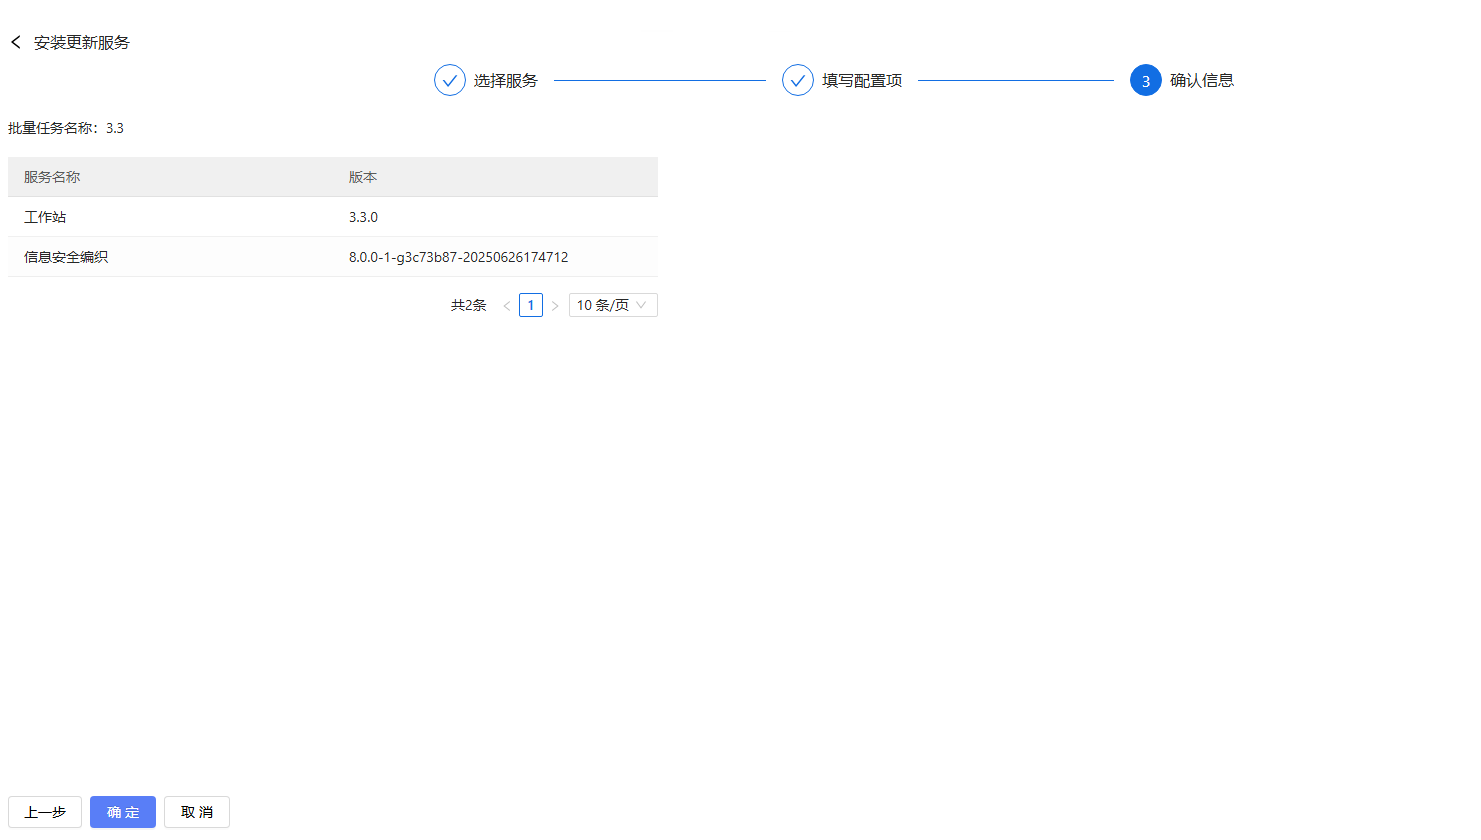Image resolution: width=1481 pixels, height=840 pixels.
Task: Select the 工作站 service name cell
Action: coord(170,217)
